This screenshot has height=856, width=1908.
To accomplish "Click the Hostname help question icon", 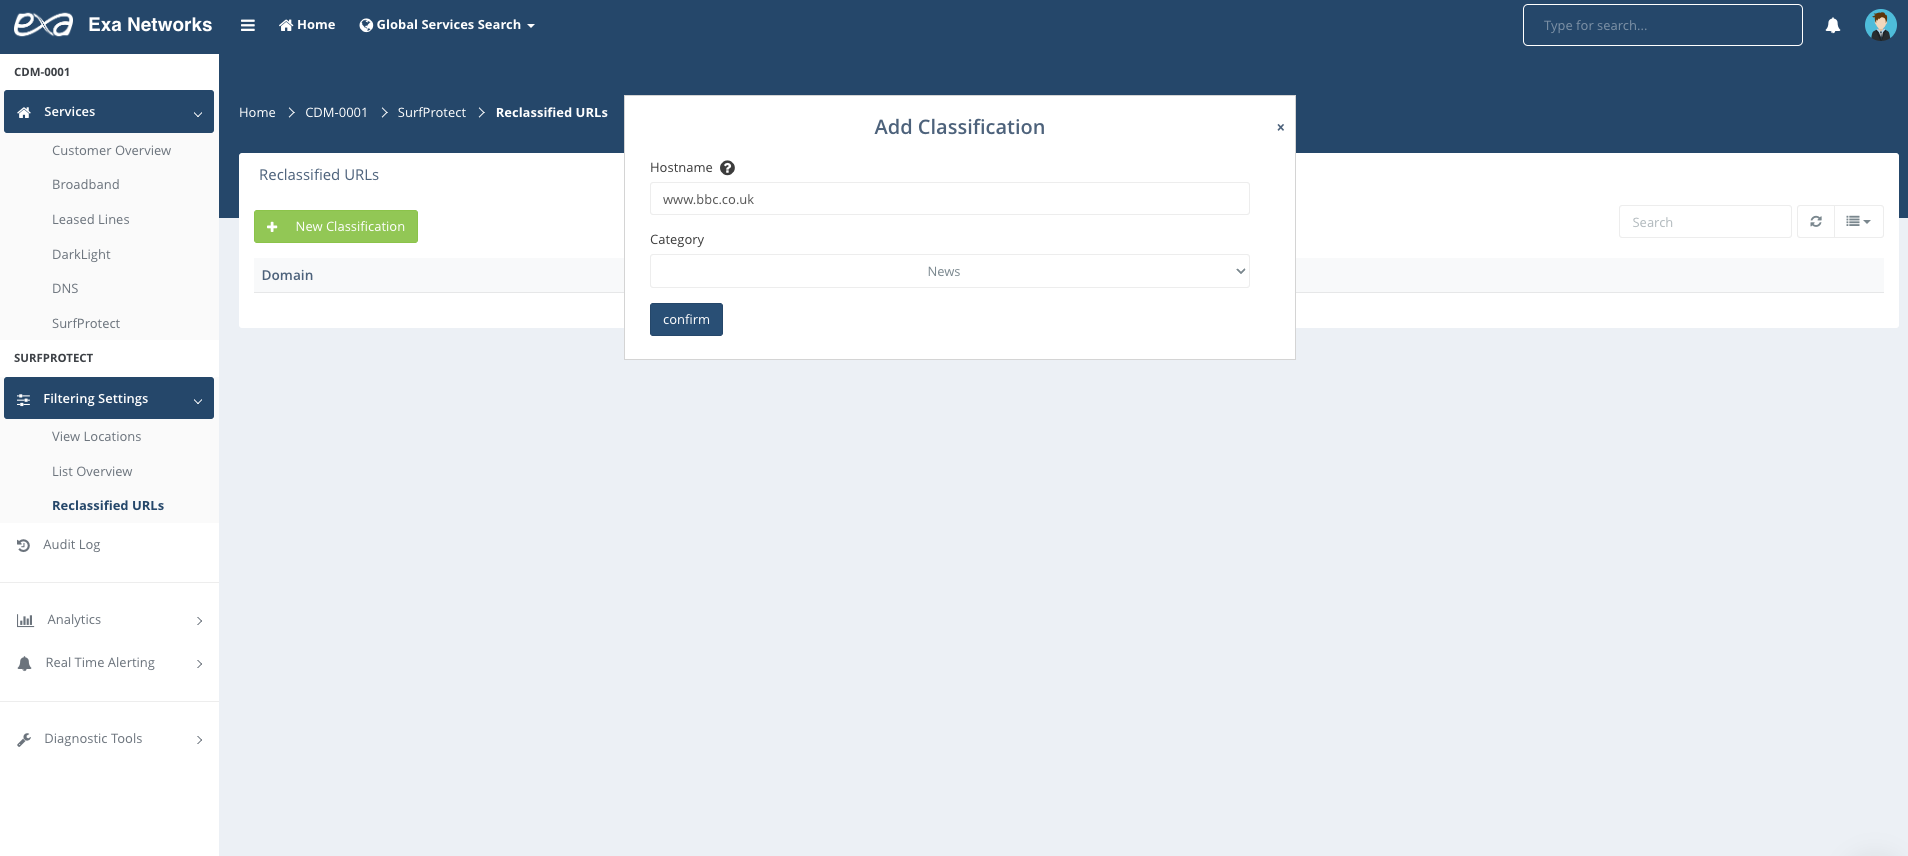I will click(727, 168).
